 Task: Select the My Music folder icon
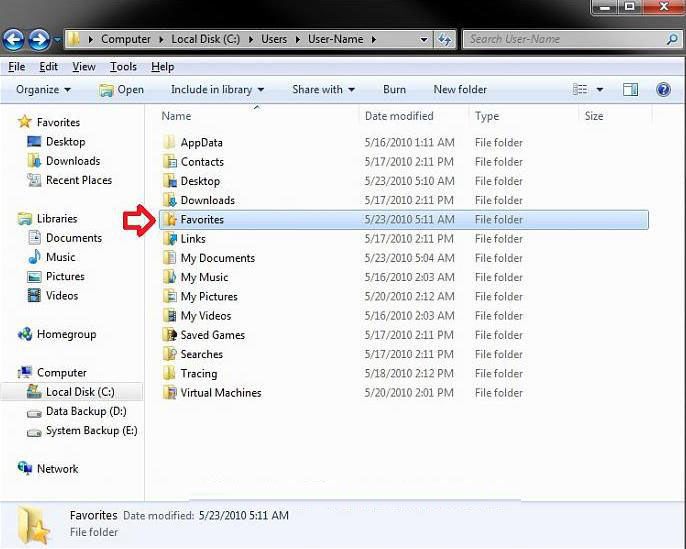[x=169, y=277]
